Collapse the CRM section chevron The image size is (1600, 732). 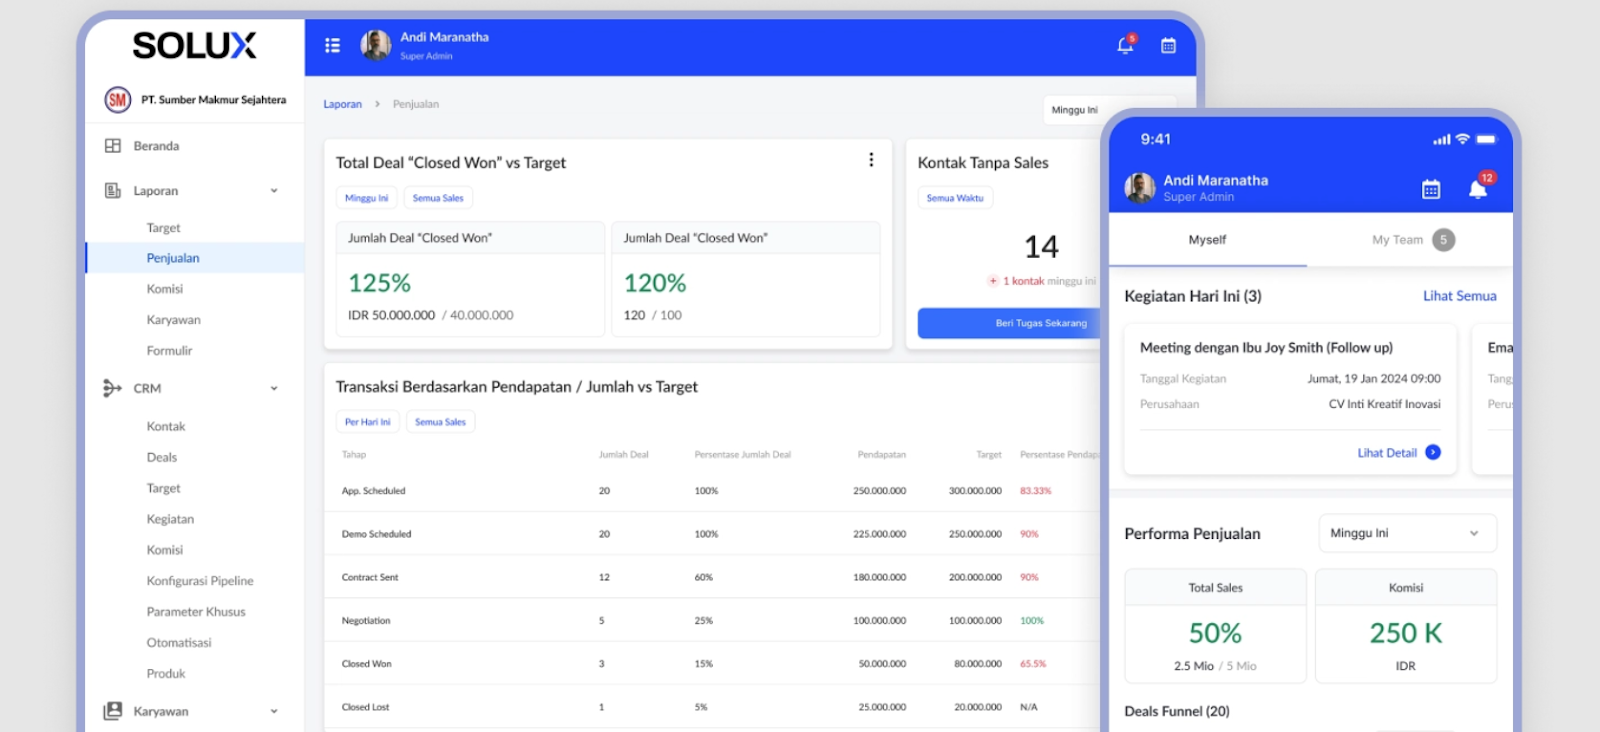(x=274, y=389)
